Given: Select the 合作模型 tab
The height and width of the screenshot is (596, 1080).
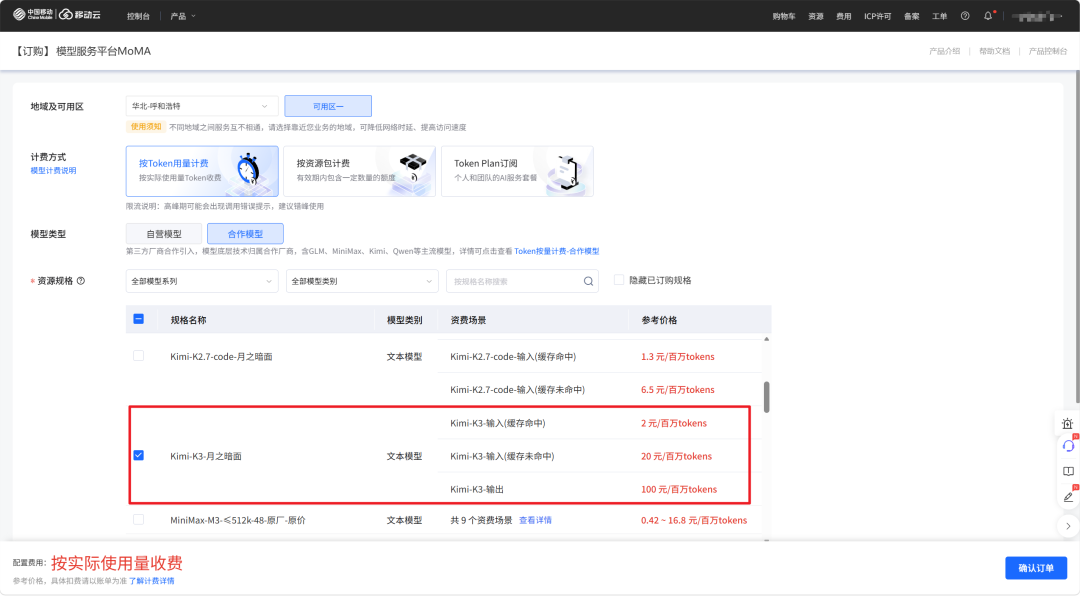Looking at the screenshot, I should (245, 234).
